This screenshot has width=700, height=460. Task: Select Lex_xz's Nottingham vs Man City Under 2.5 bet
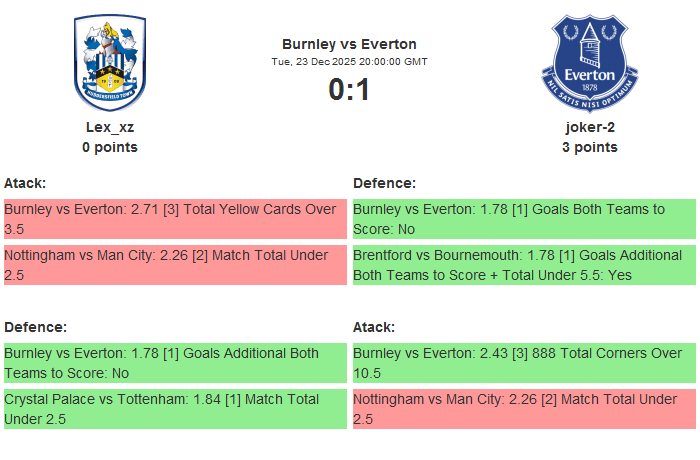(175, 265)
